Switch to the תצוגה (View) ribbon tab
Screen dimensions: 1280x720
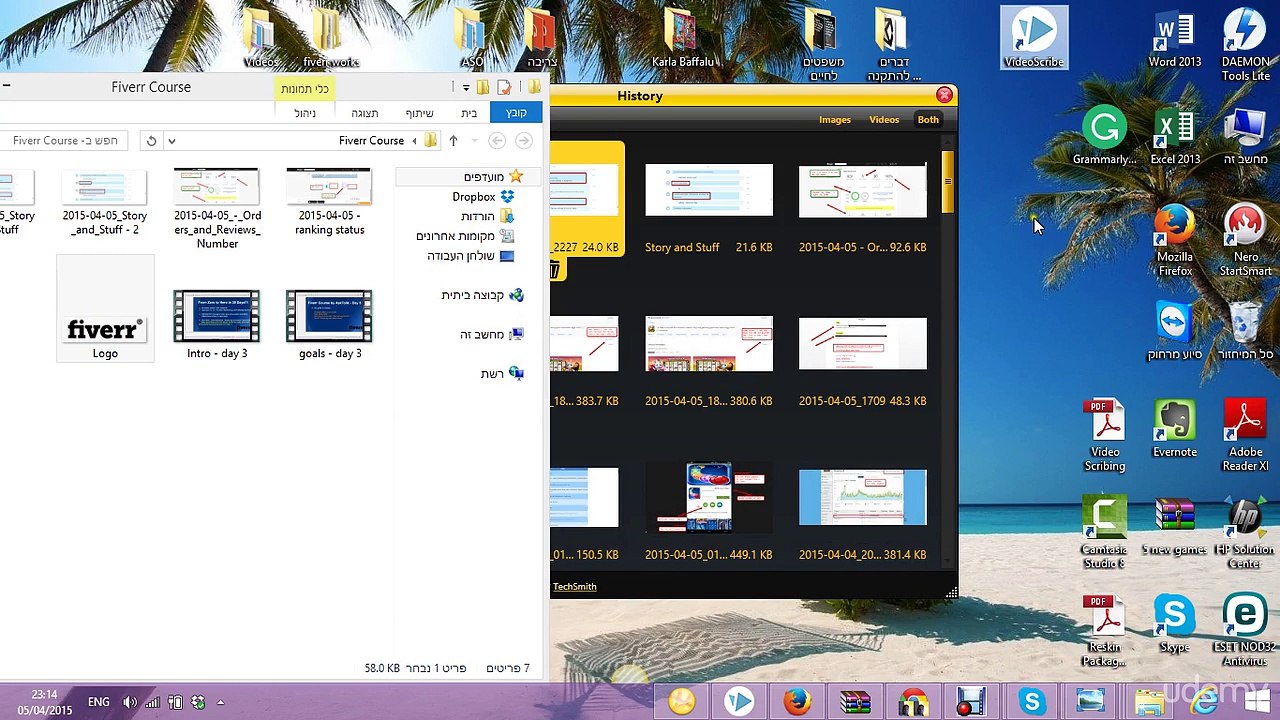click(365, 113)
